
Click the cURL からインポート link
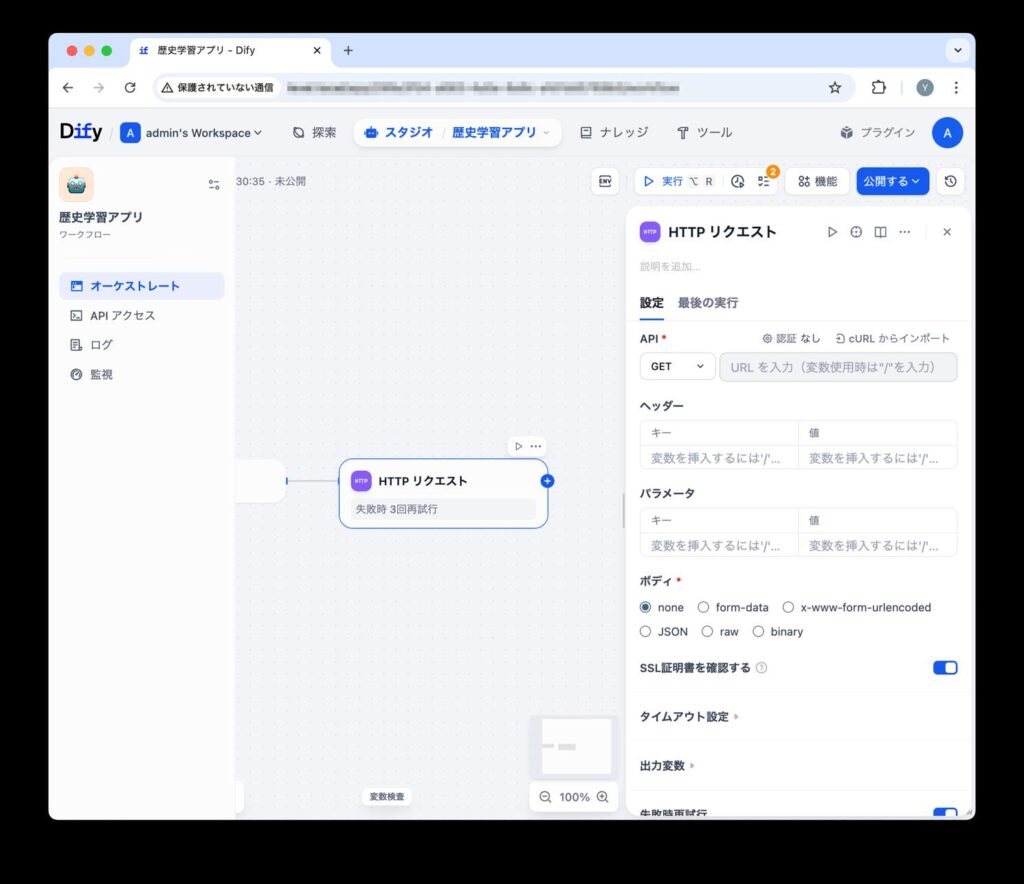click(x=898, y=338)
